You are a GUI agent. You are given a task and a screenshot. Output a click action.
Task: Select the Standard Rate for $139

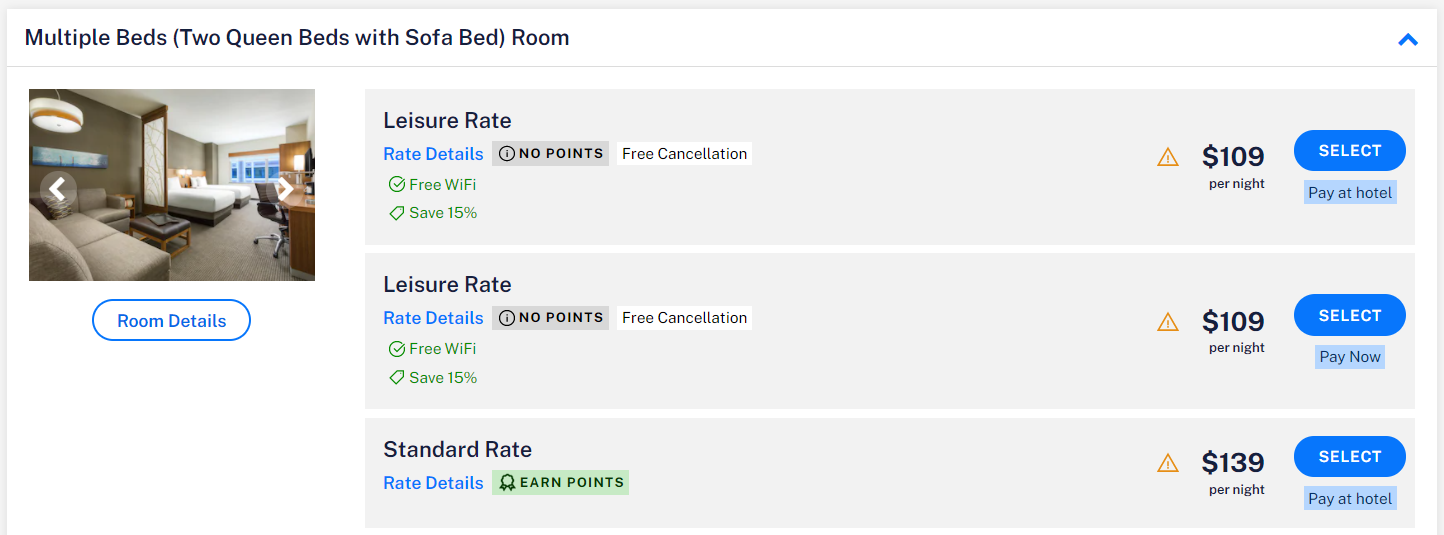[1349, 457]
